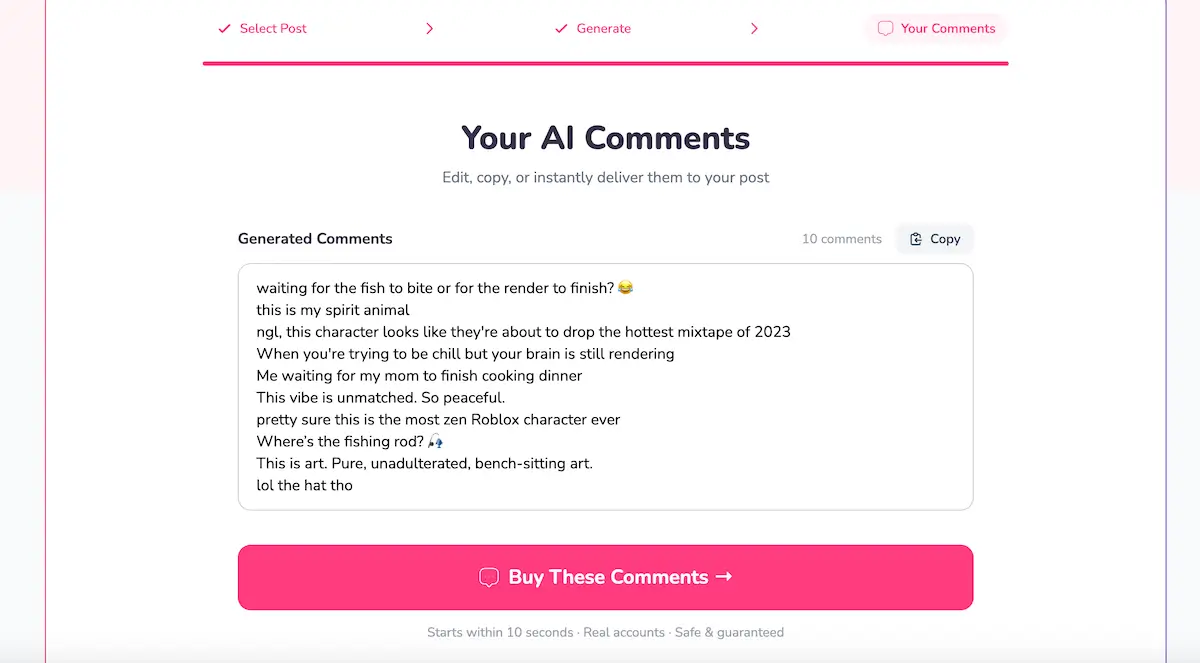Click the 10 comments count label
Screen dimensions: 1200x663
(x=841, y=239)
